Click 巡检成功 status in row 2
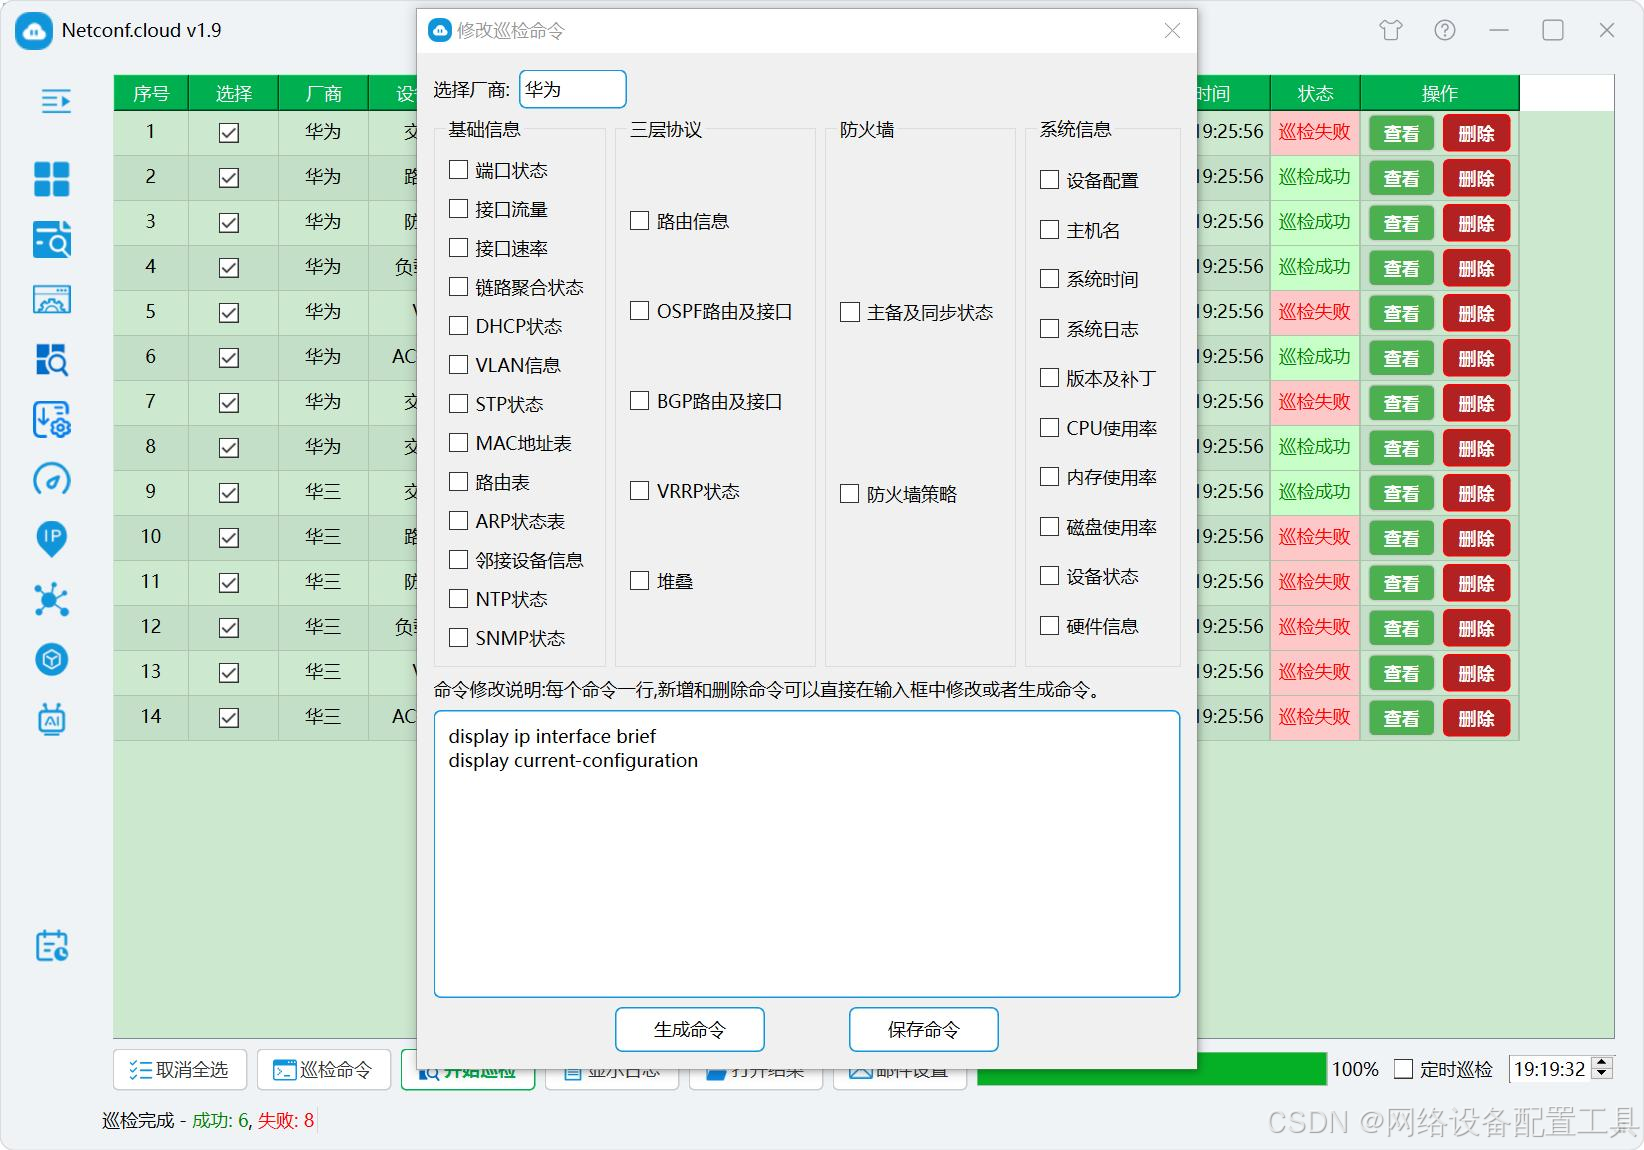 [x=1315, y=176]
